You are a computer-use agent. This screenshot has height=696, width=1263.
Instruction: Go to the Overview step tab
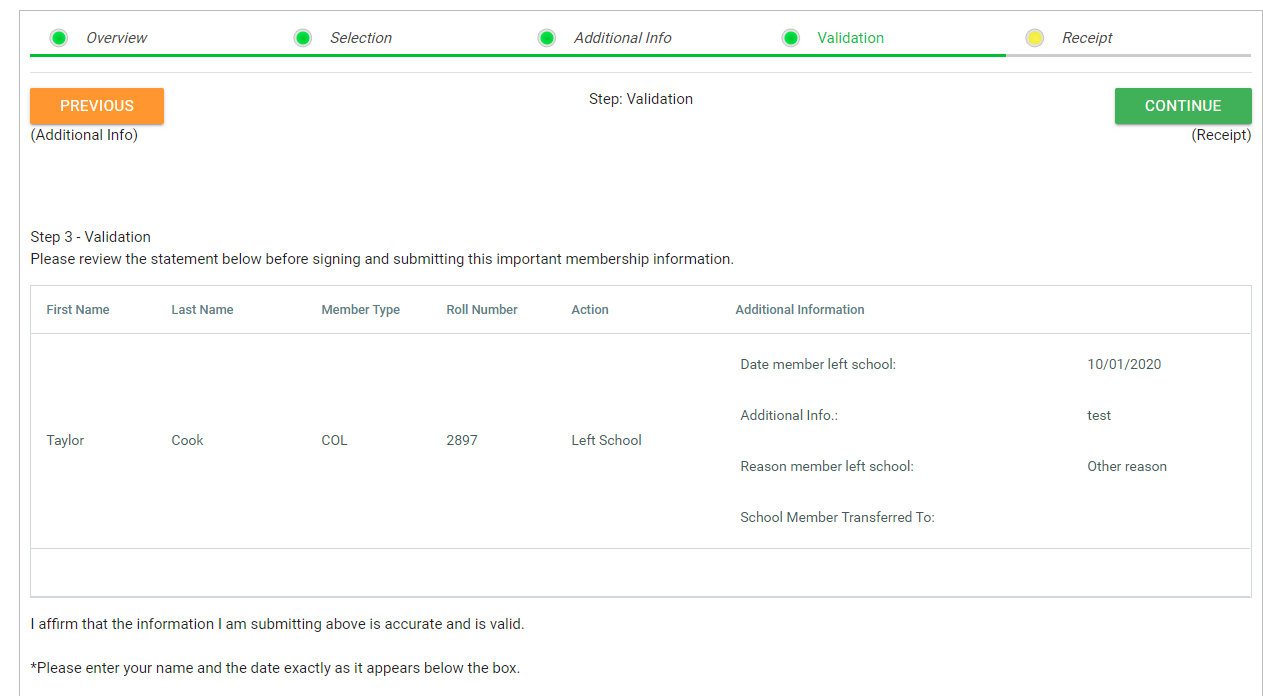116,38
